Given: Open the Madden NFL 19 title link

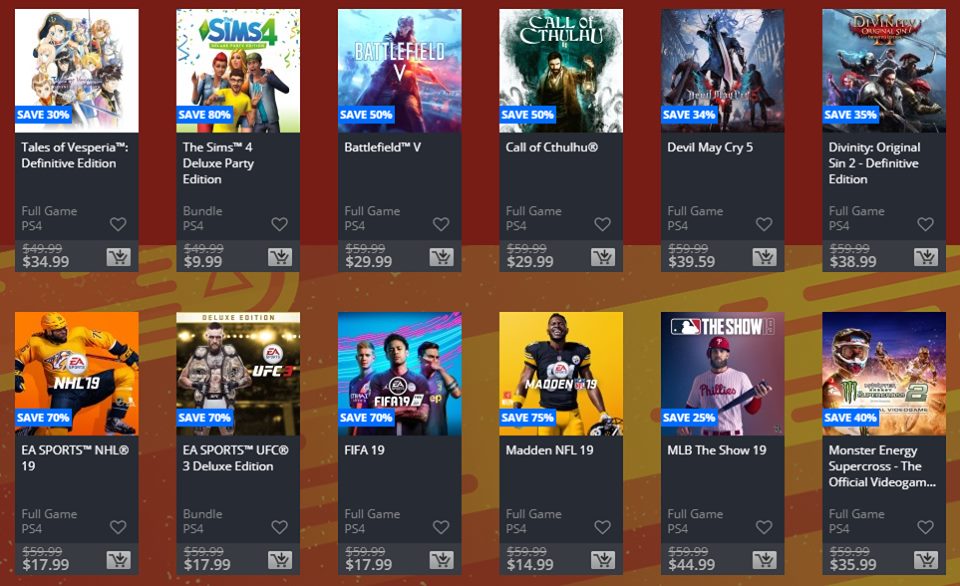Looking at the screenshot, I should click(549, 450).
